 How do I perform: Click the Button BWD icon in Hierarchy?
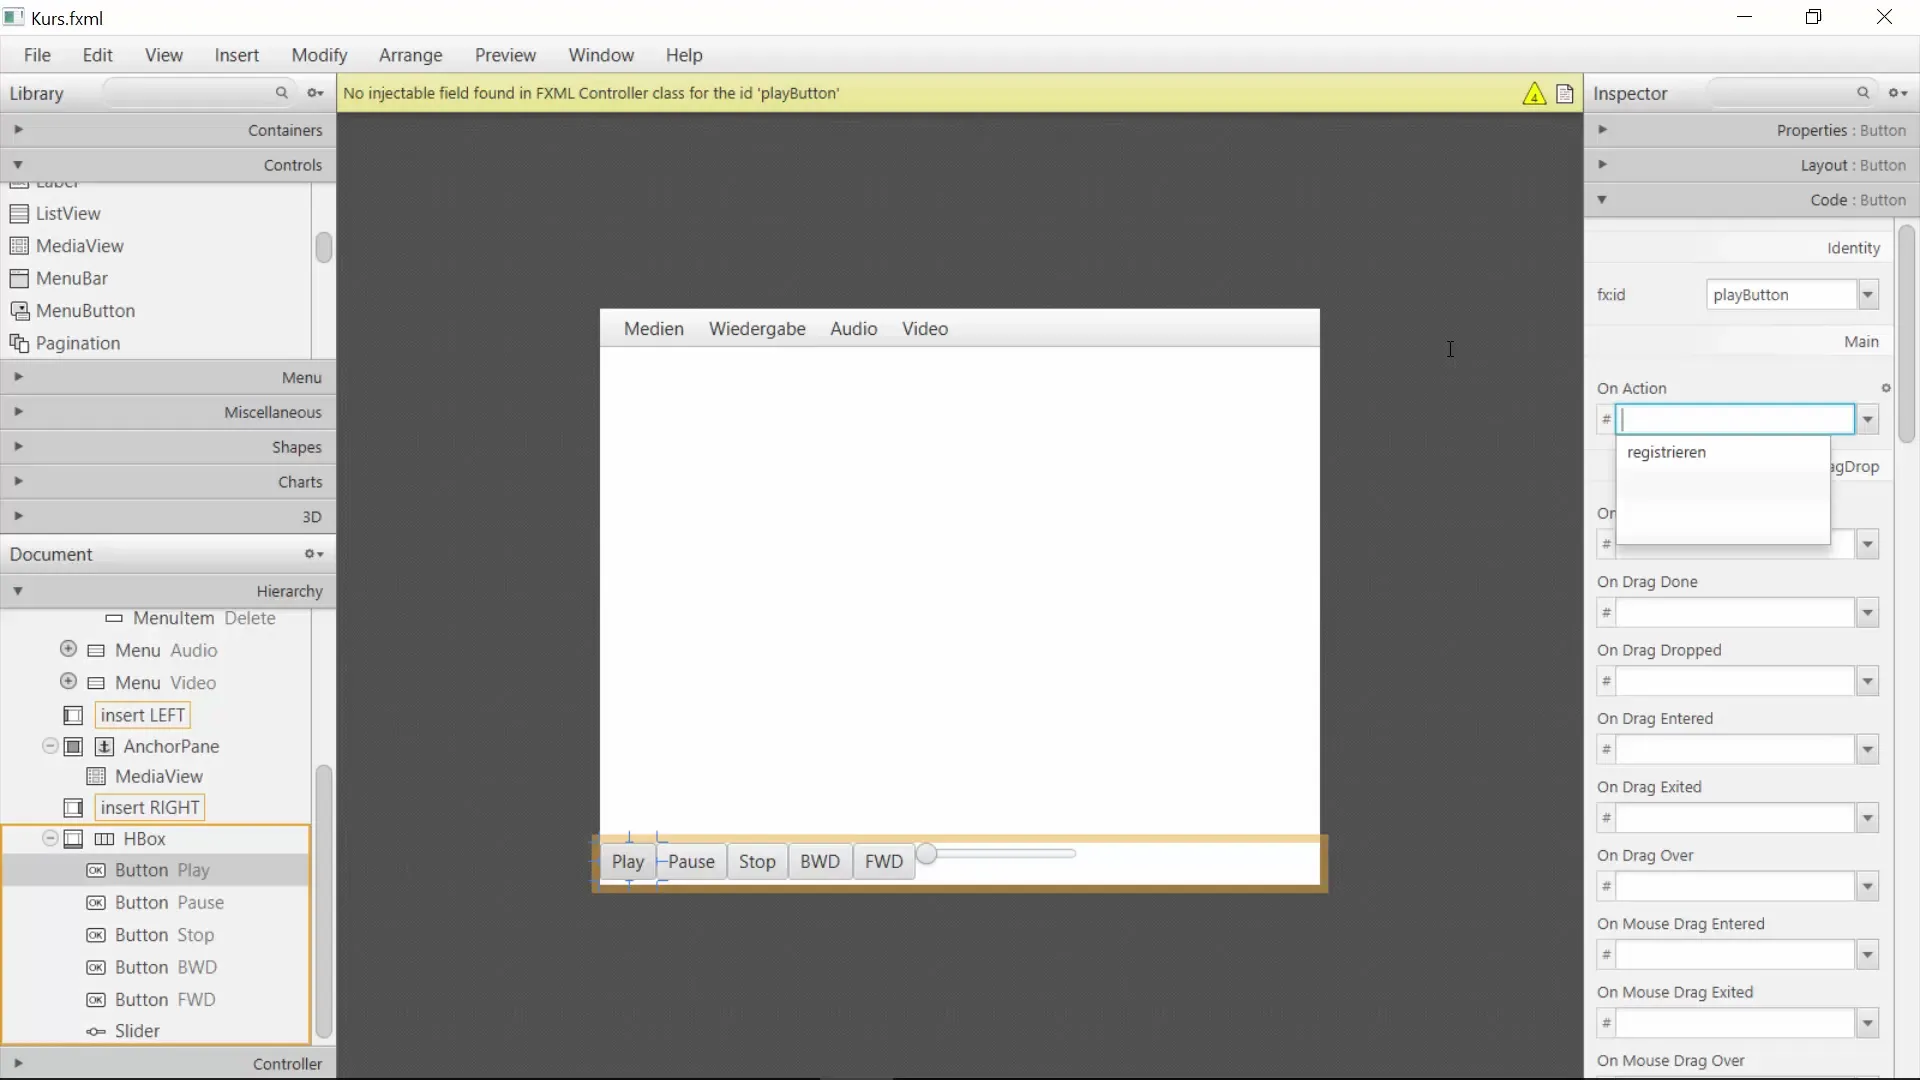tap(96, 968)
